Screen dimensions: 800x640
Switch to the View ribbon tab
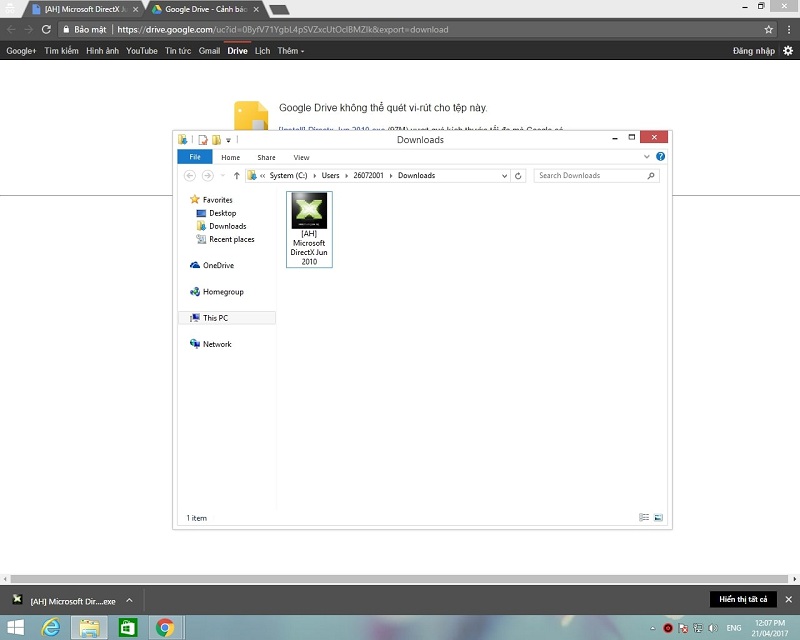301,157
